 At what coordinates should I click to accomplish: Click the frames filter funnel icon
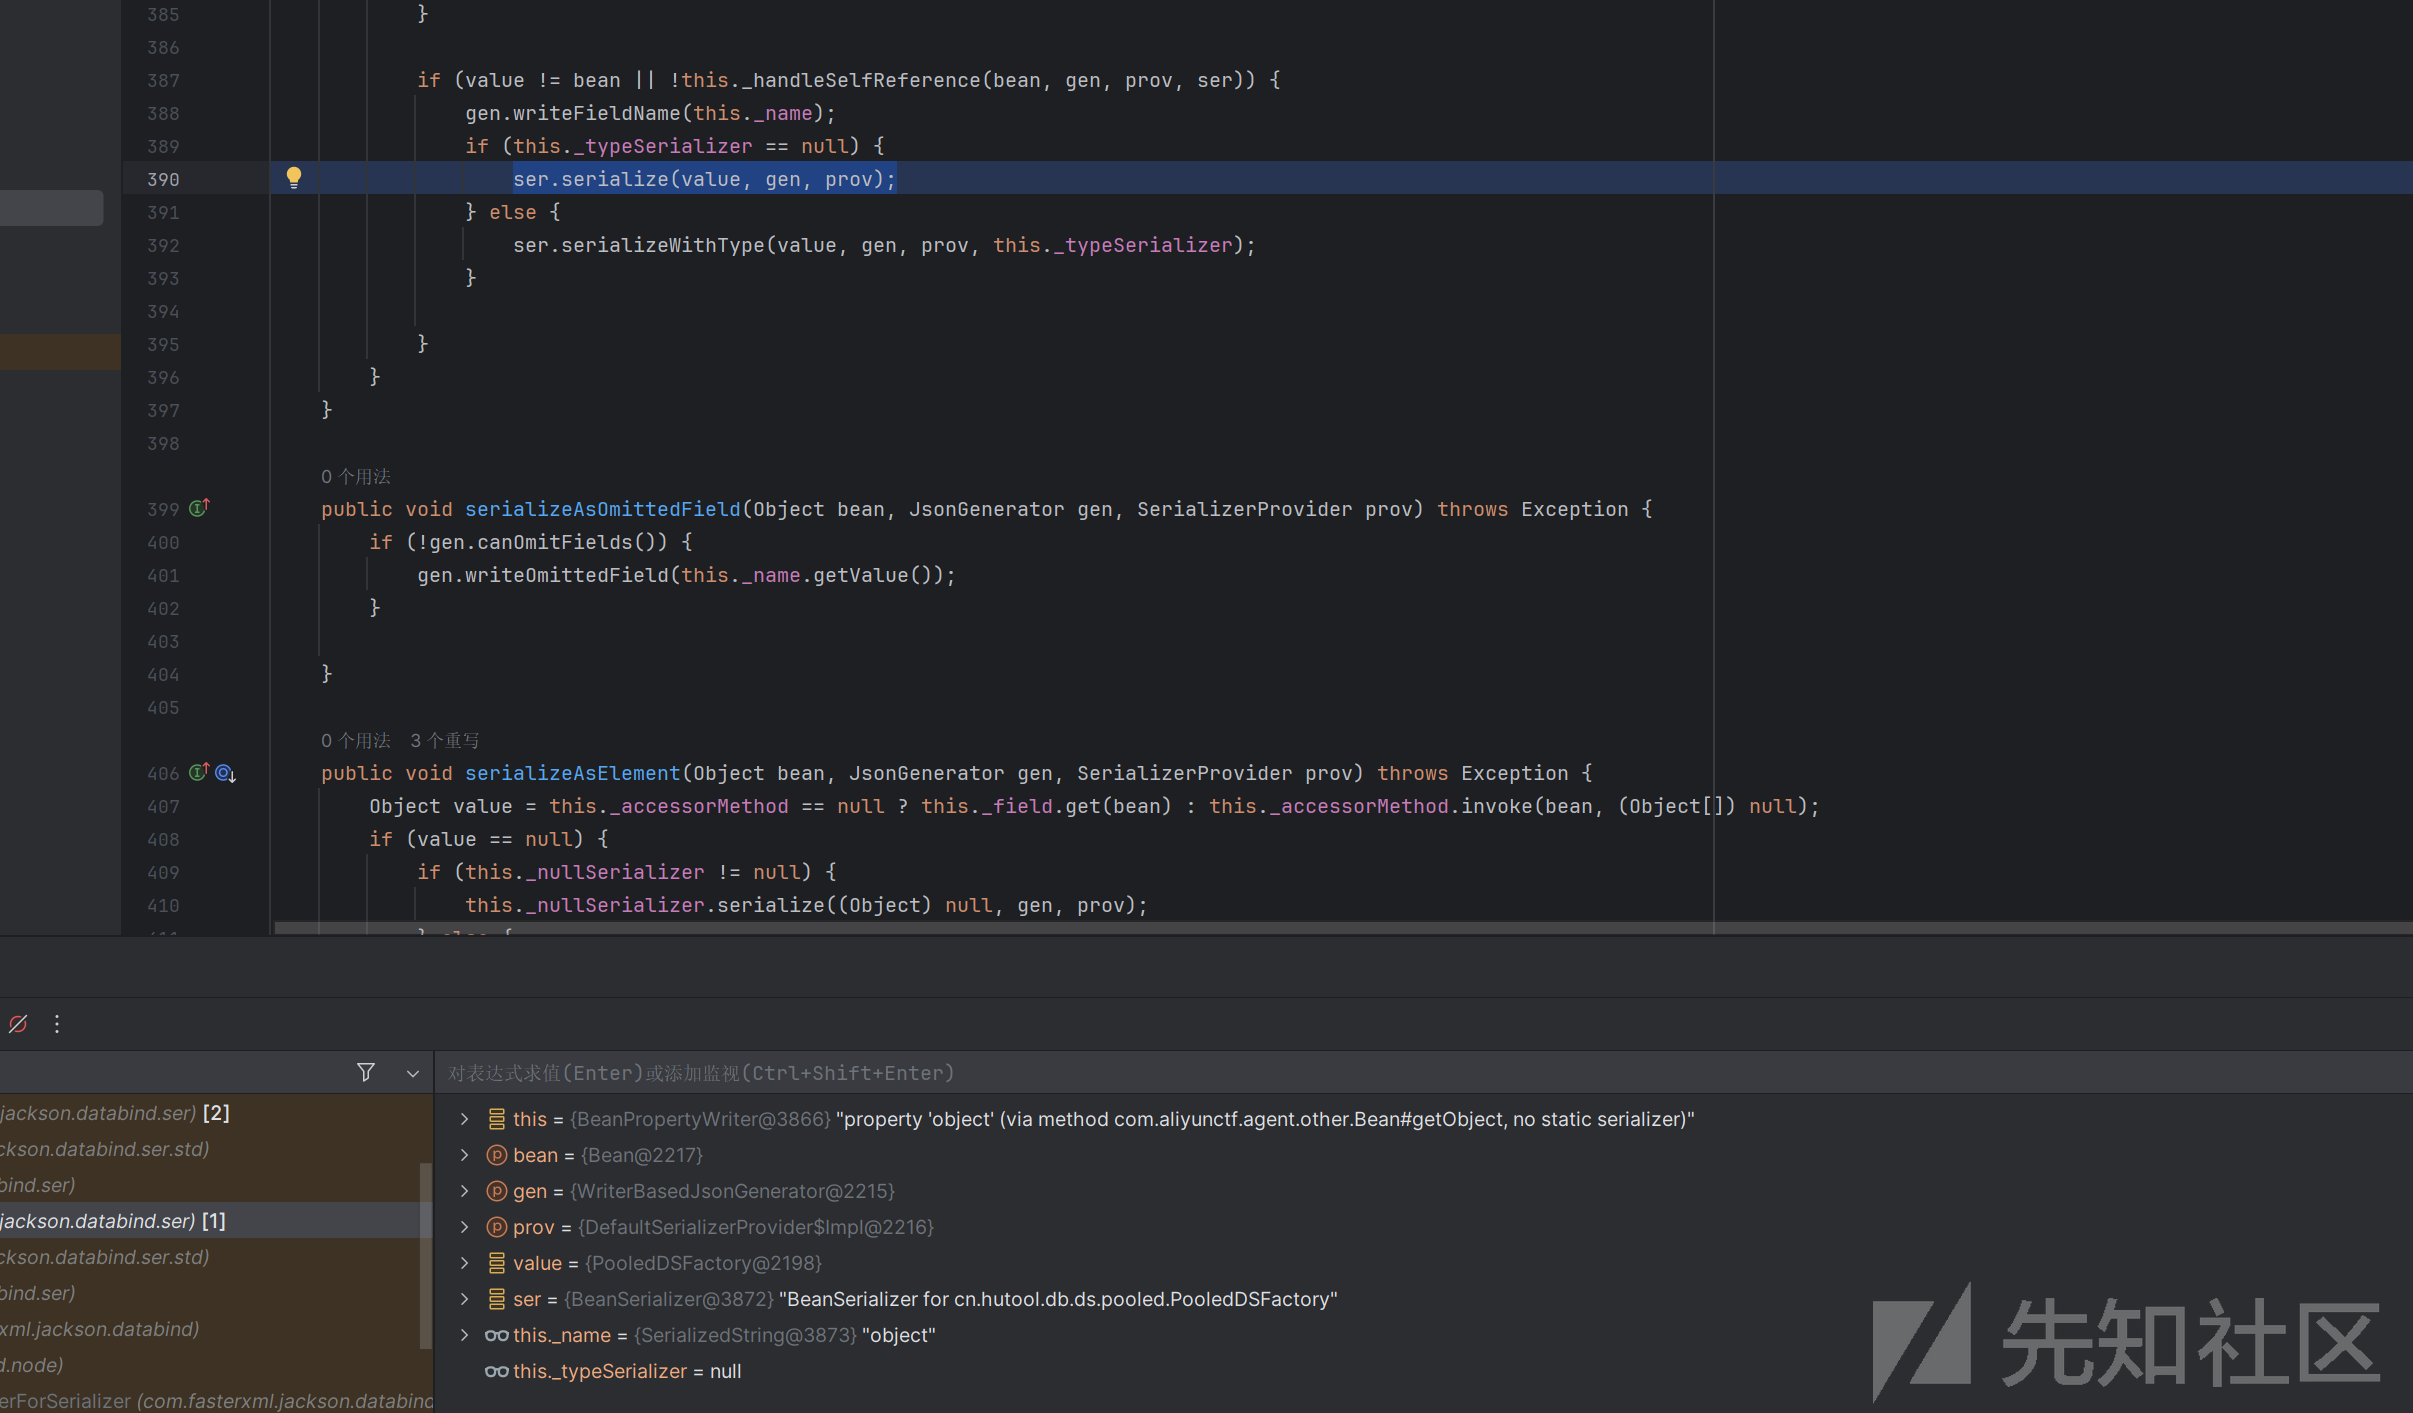366,1072
